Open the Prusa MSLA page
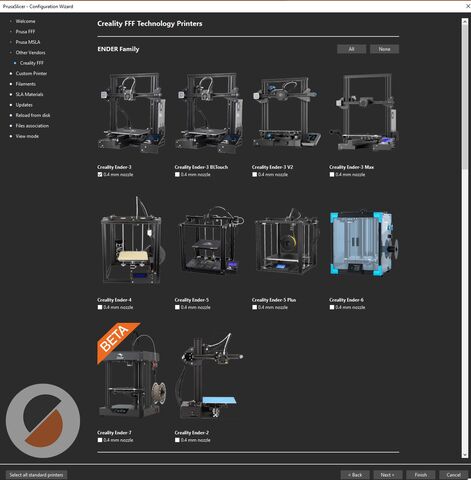 click(x=28, y=42)
